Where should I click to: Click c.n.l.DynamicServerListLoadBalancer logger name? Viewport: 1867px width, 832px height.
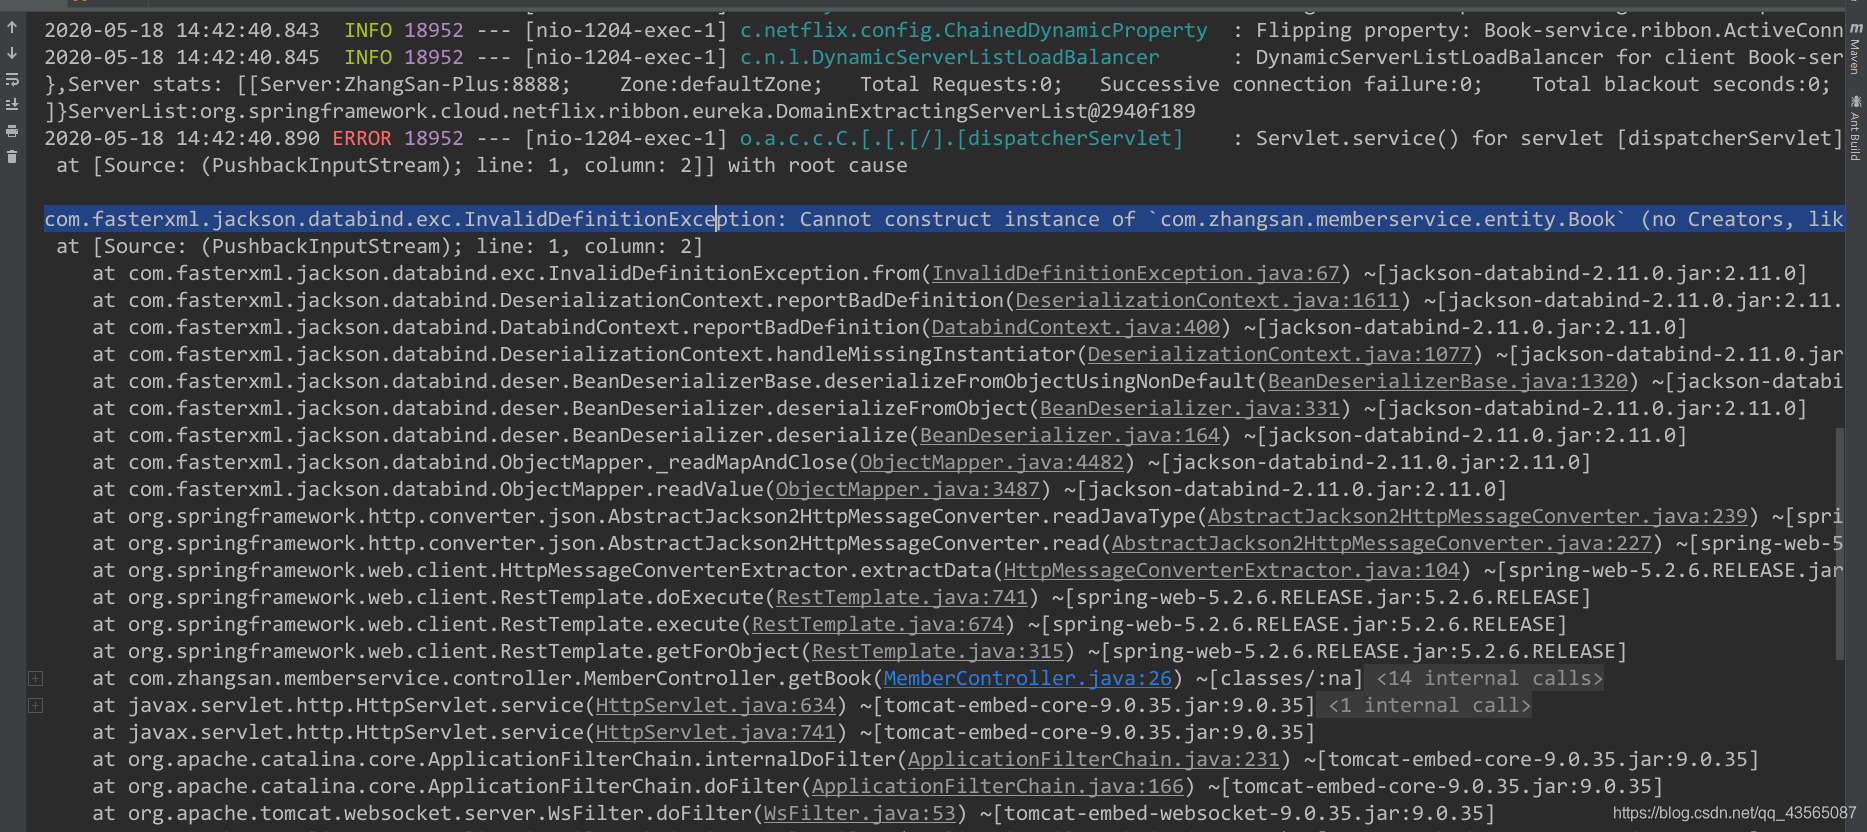[x=950, y=57]
